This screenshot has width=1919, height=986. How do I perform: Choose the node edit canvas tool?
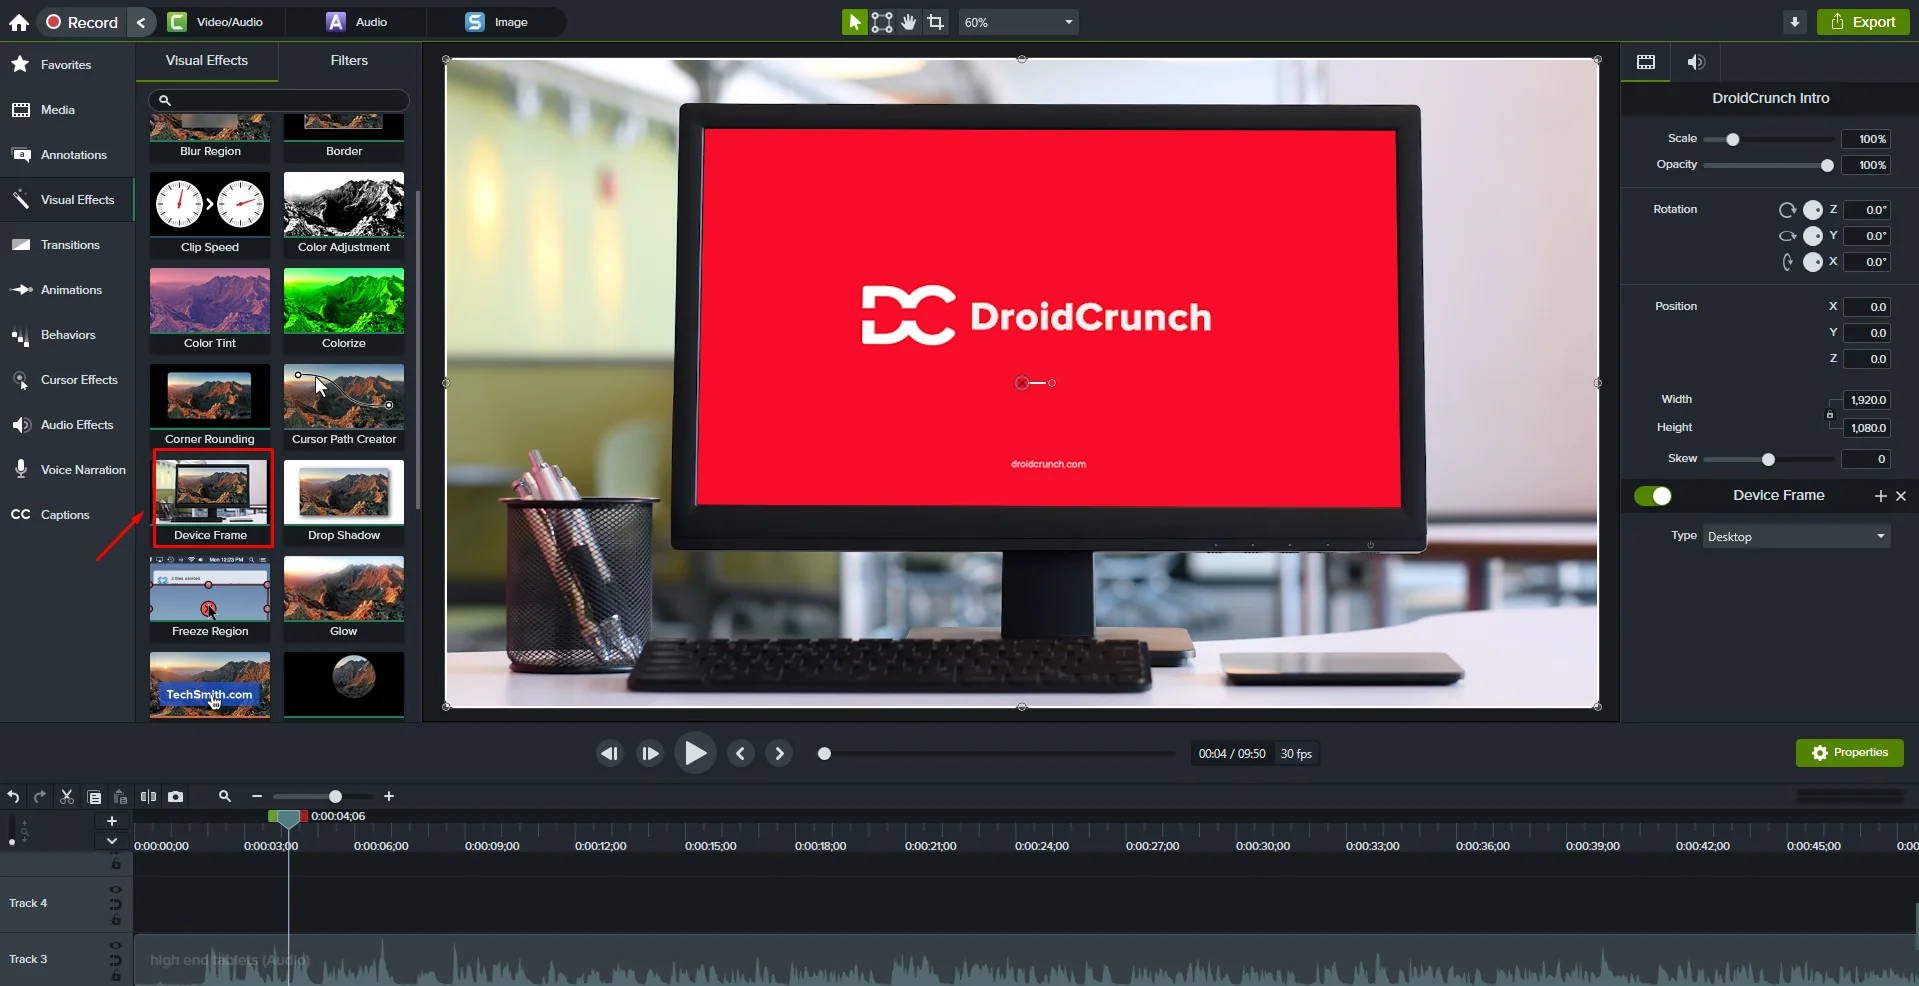[882, 22]
